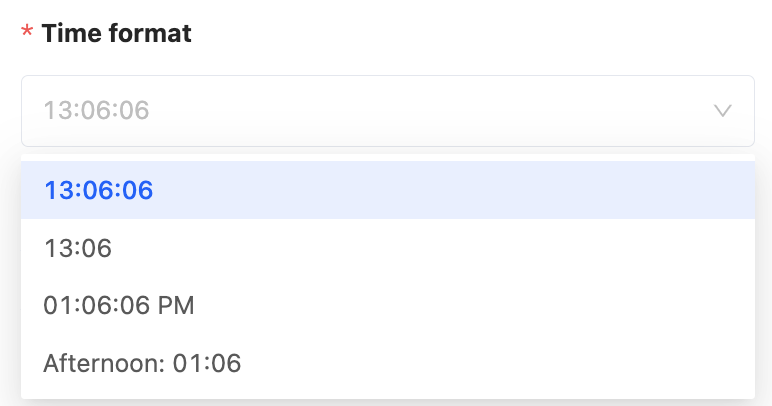This screenshot has width=772, height=406.
Task: Click the red required asterisk
Action: [27, 35]
